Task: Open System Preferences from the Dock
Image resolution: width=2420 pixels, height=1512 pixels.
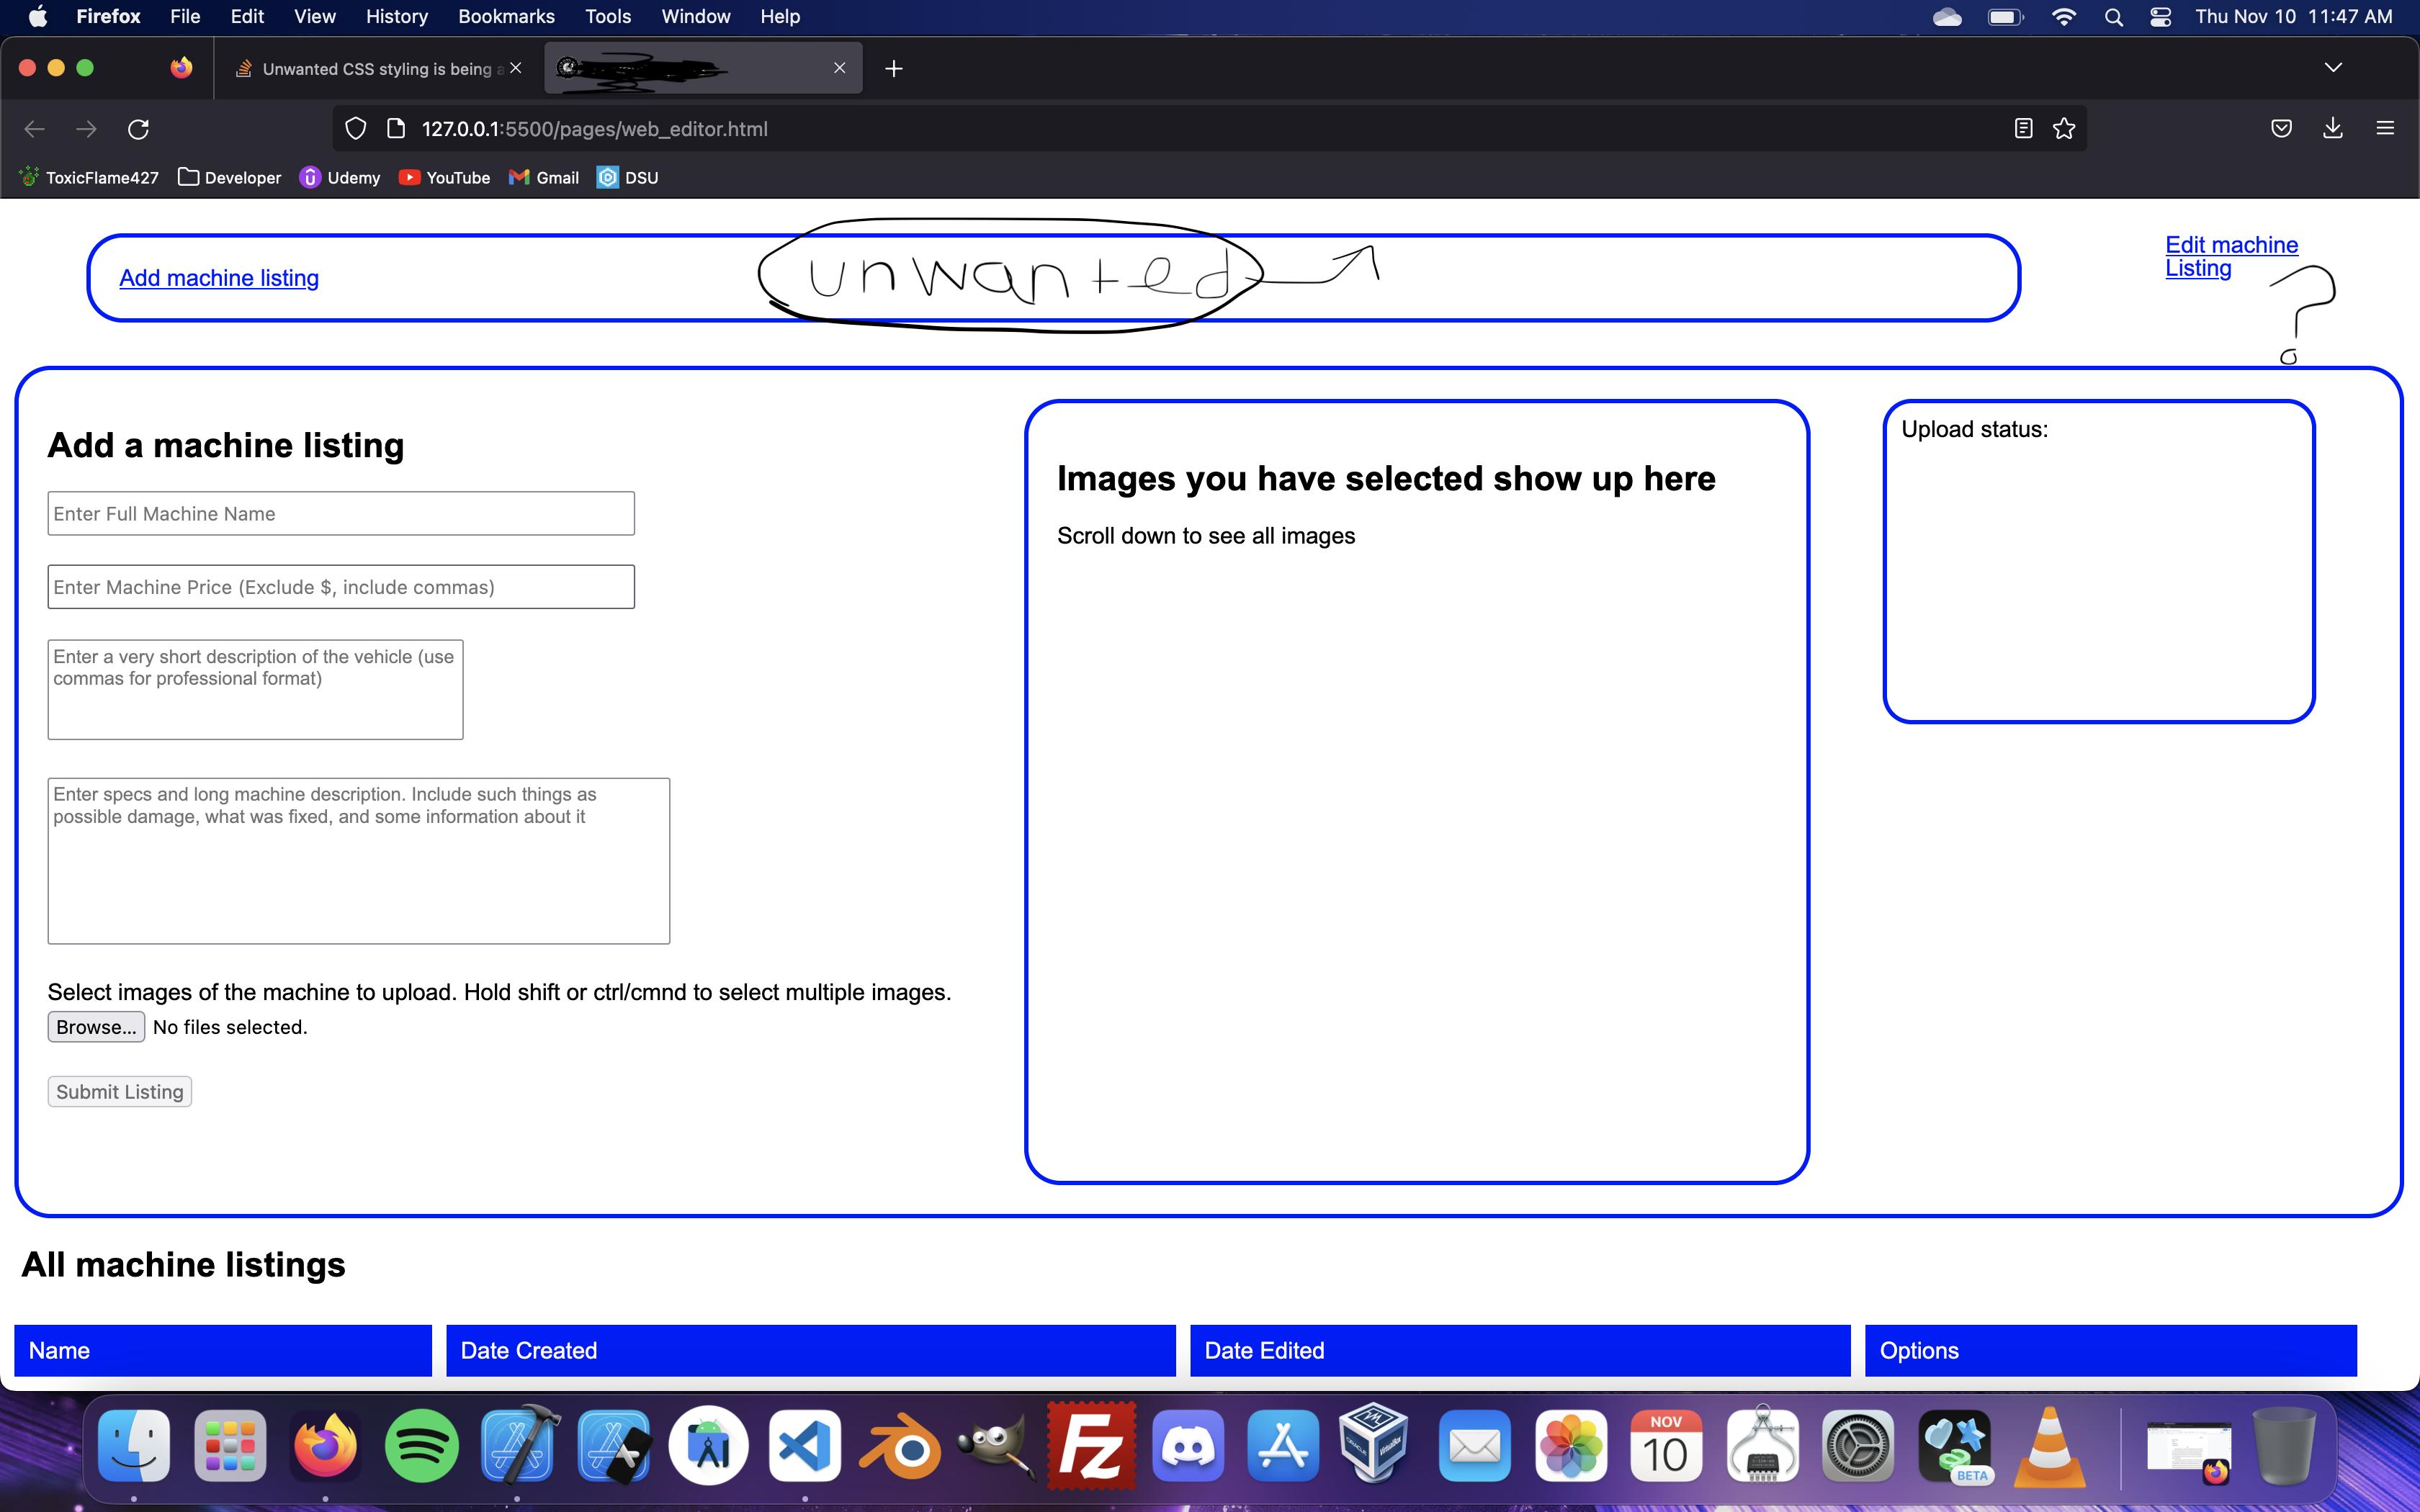Action: [x=1858, y=1446]
